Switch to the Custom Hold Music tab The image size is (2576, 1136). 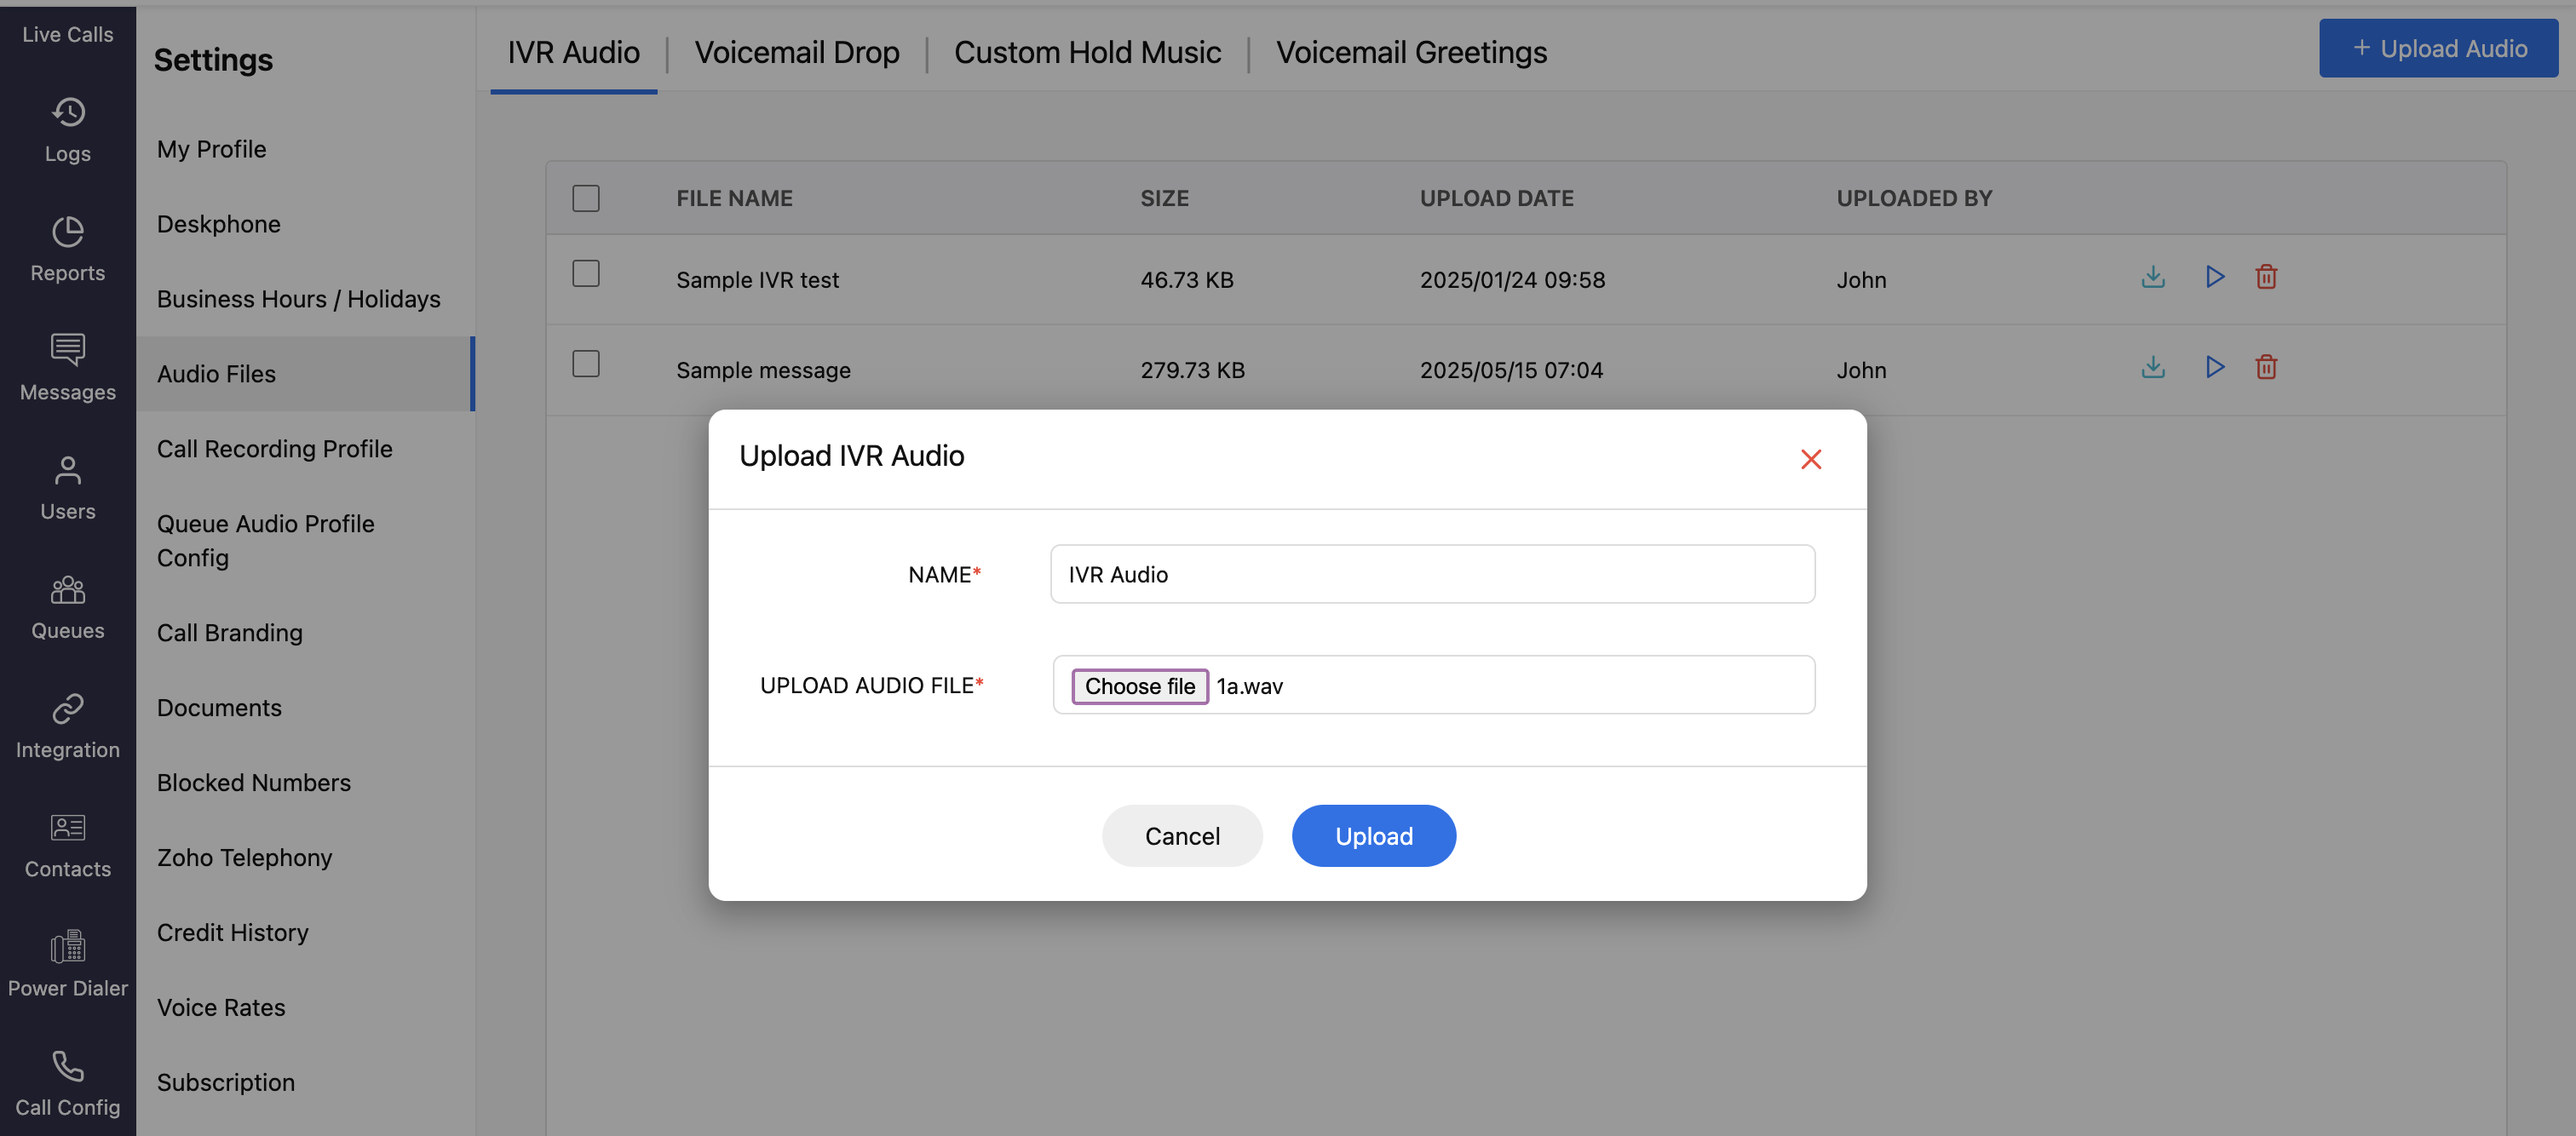[1087, 52]
